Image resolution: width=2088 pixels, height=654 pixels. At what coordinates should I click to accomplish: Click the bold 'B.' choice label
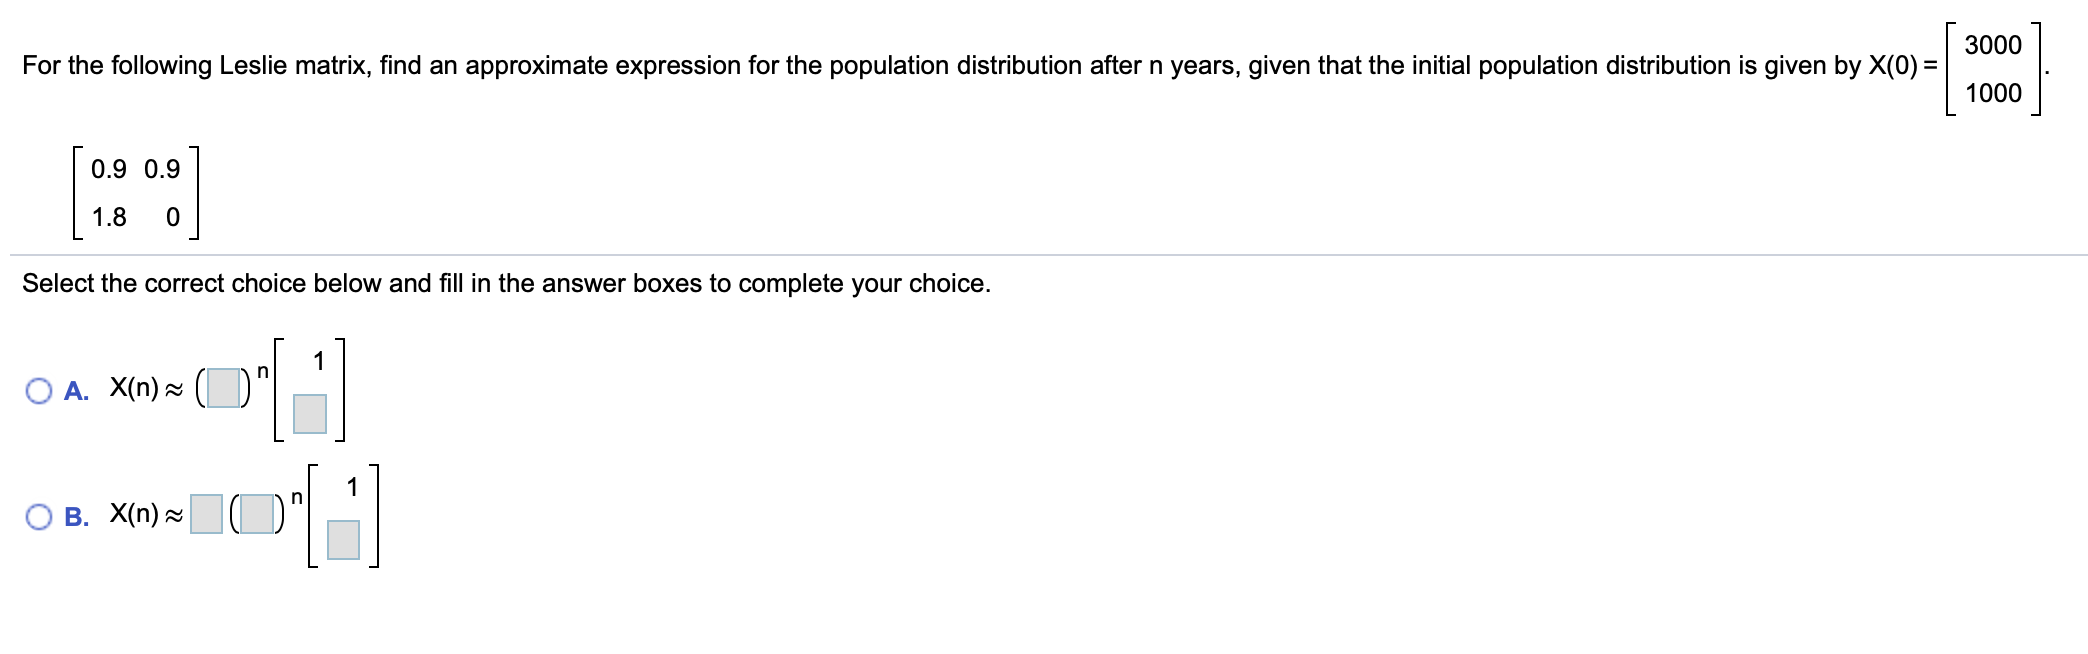tap(76, 517)
